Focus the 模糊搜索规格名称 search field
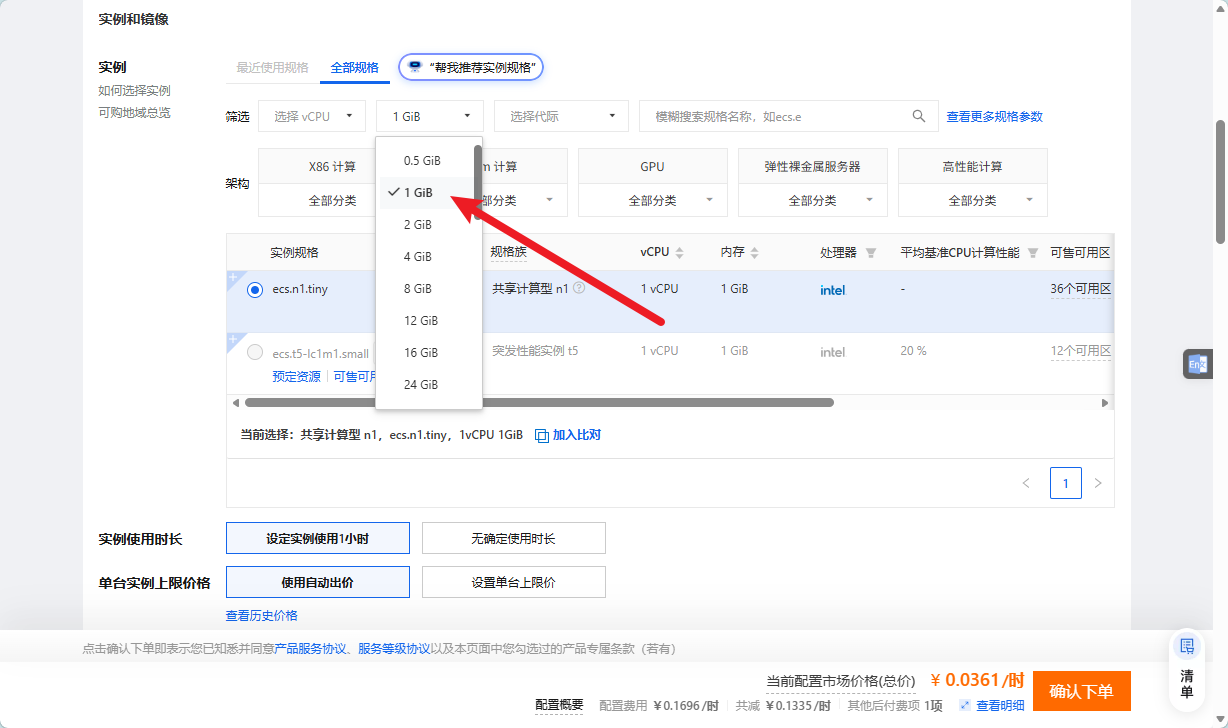Image resolution: width=1228 pixels, height=728 pixels. [789, 116]
